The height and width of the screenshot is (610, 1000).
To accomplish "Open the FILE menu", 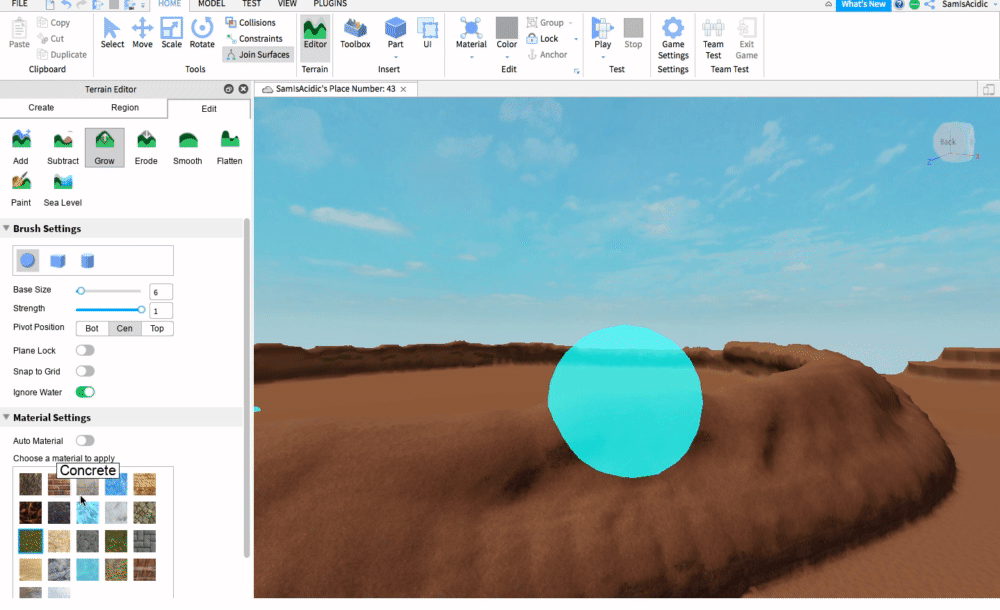I will tap(19, 4).
